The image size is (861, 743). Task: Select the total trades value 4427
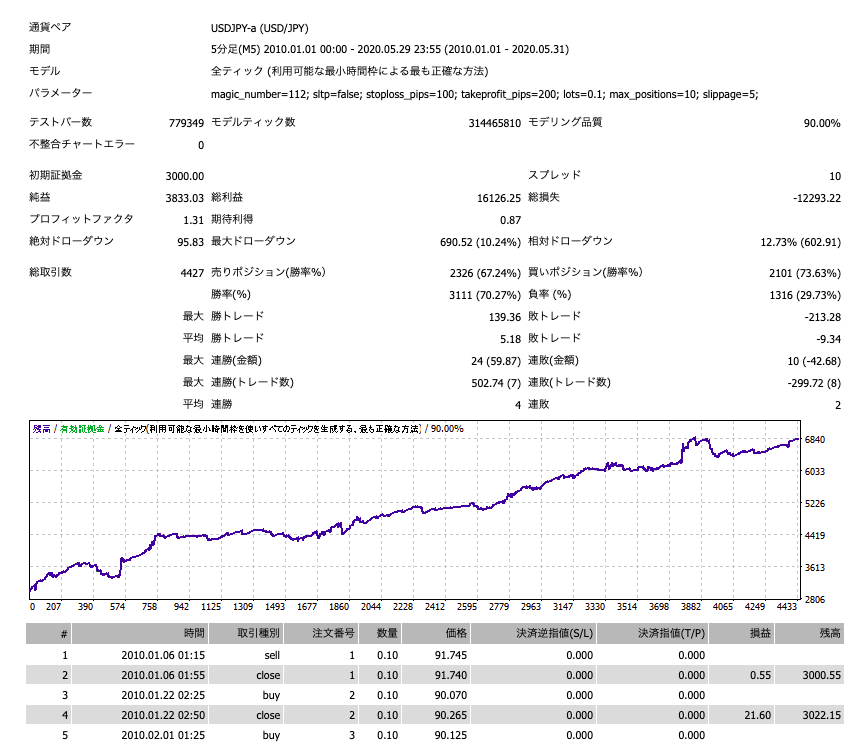point(192,273)
